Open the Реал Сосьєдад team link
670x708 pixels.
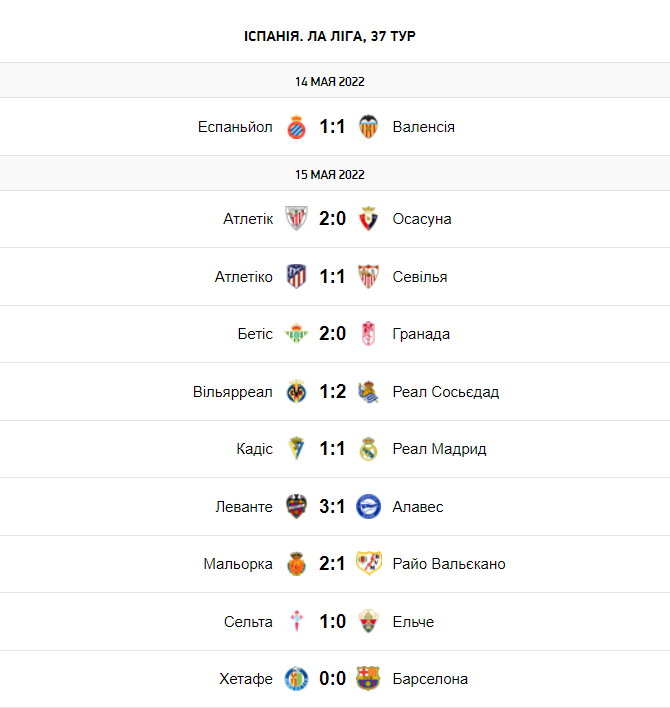coord(445,392)
